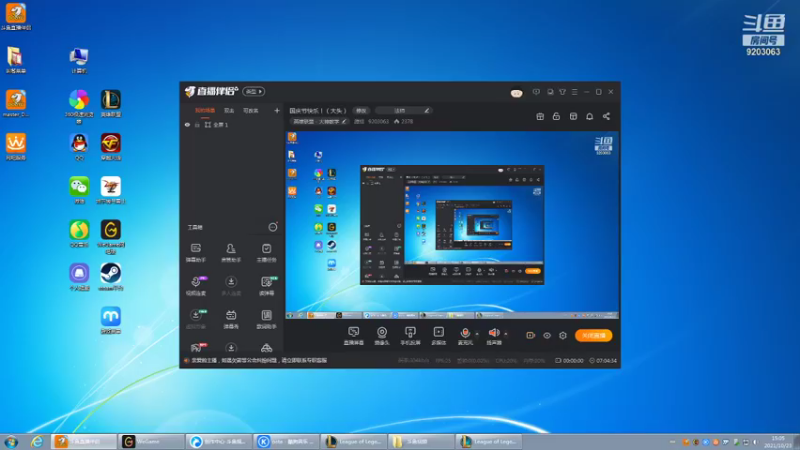The image size is (800, 450).
Task: Open QQ desktop shortcut
Action: [79, 147]
